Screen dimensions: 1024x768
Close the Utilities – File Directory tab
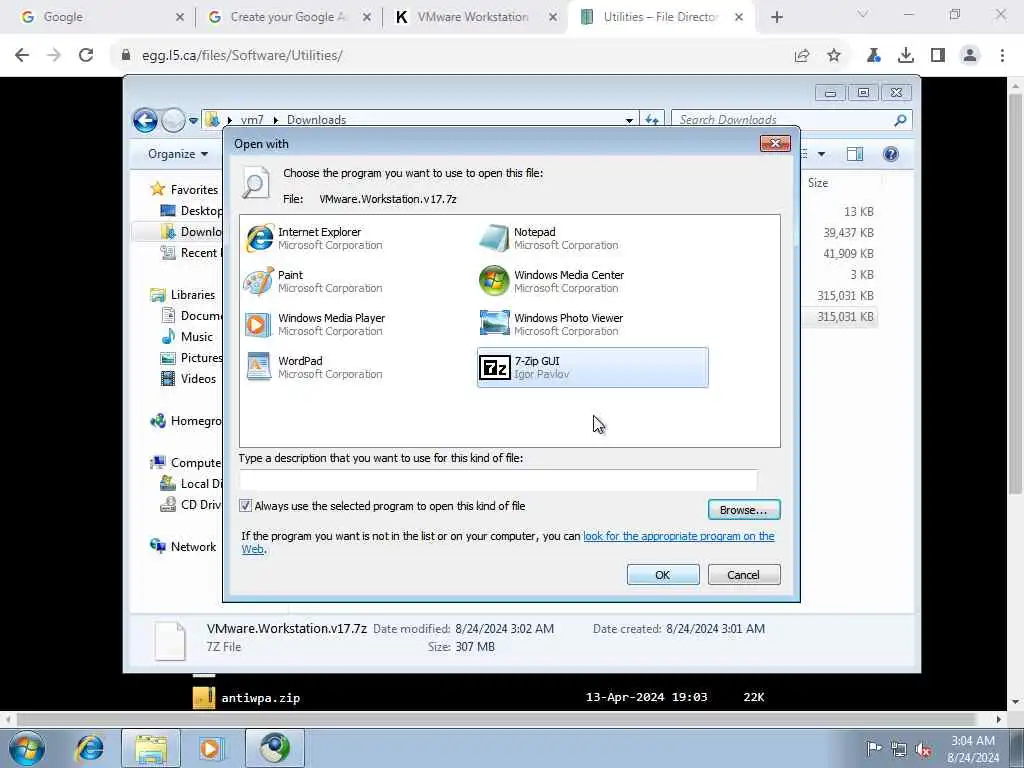pos(739,17)
